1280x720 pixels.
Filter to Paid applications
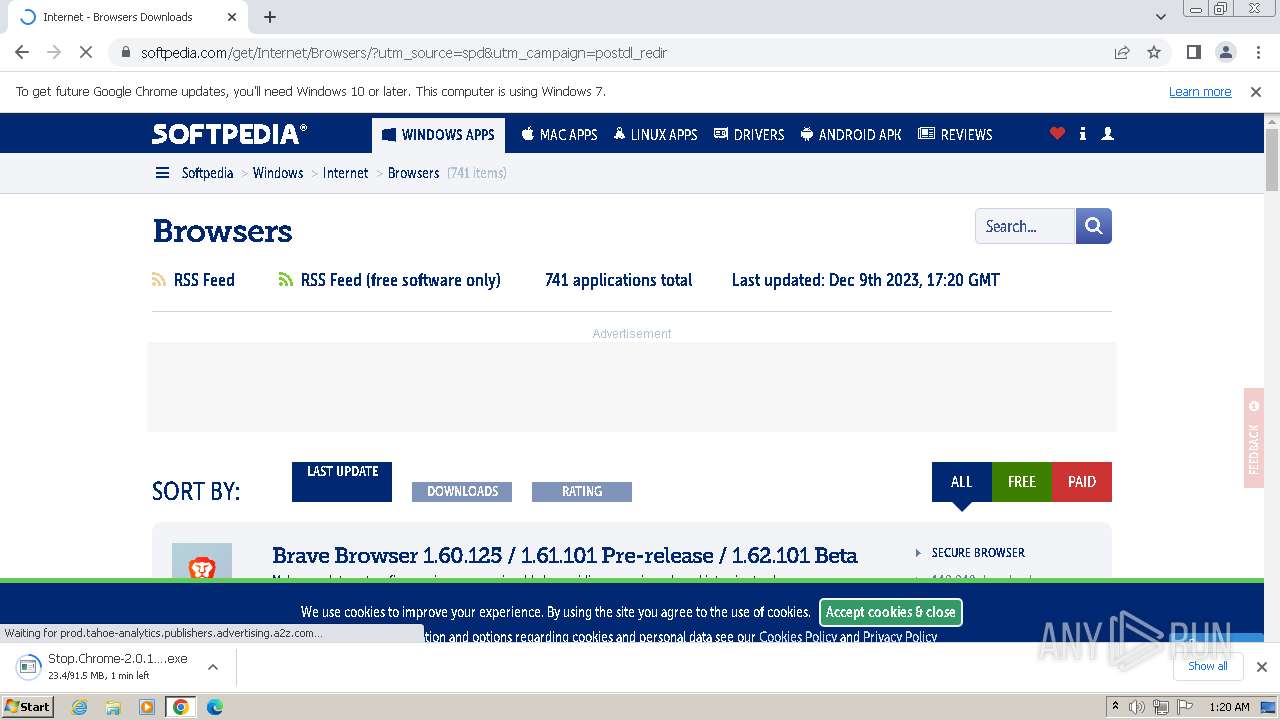[x=1082, y=481]
